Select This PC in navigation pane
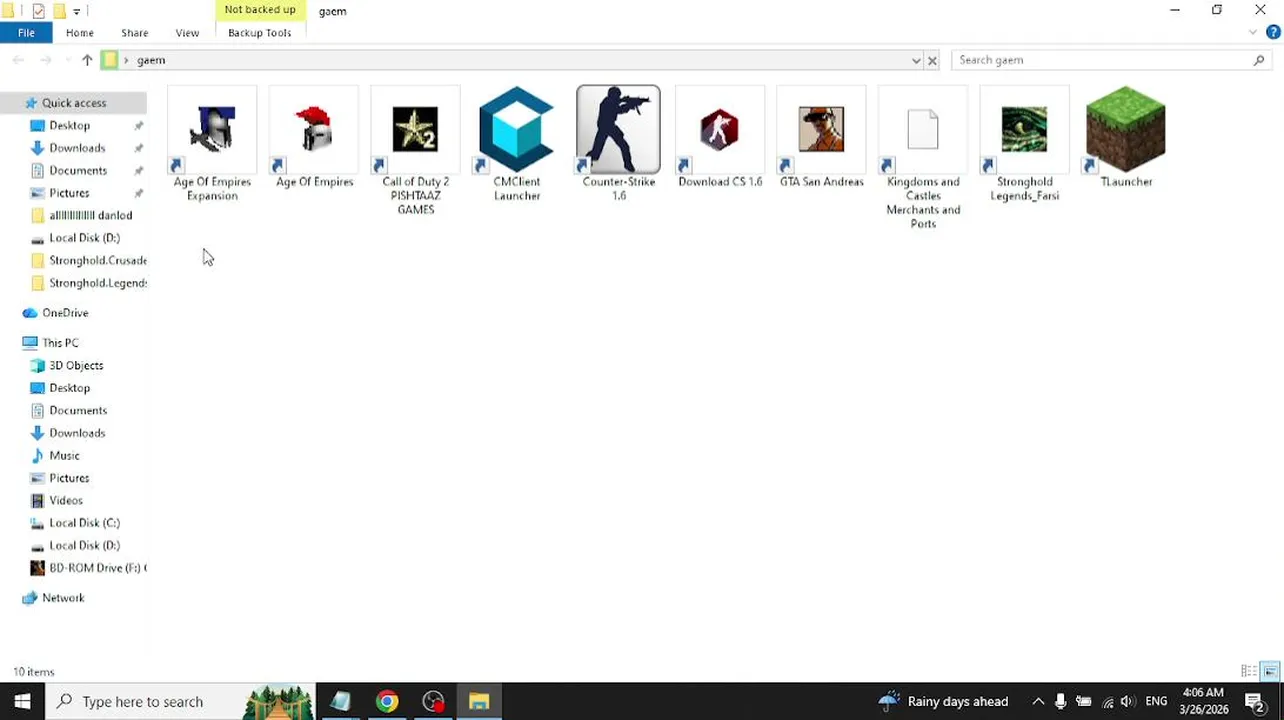Viewport: 1284px width, 720px height. (60, 343)
